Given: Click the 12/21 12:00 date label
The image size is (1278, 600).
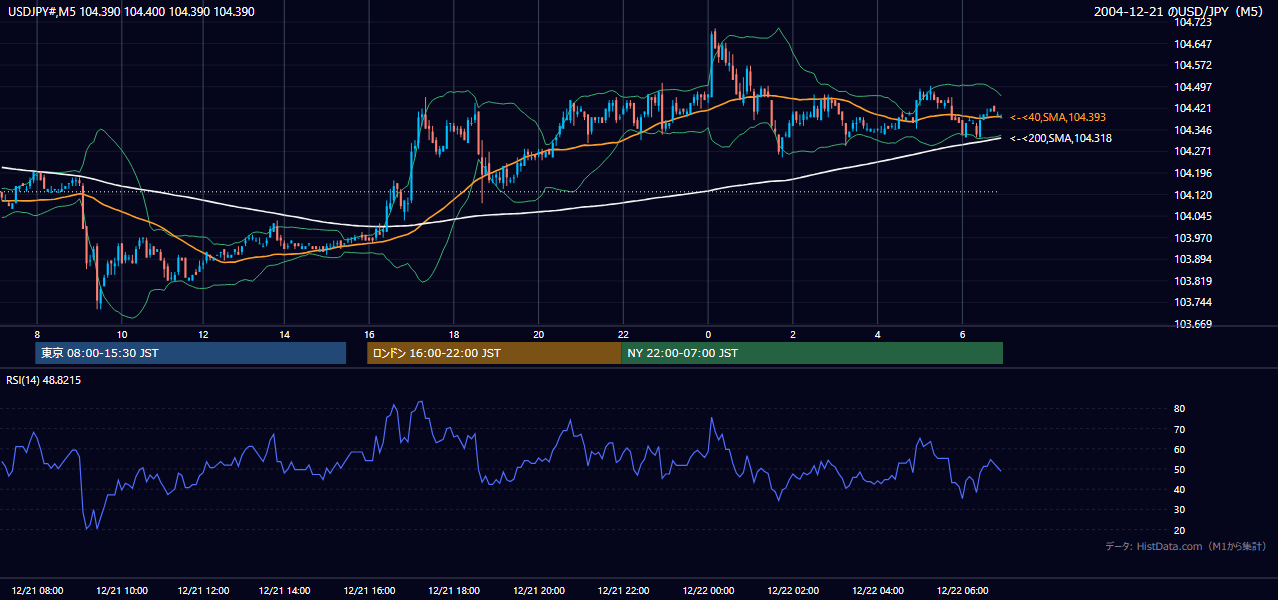Looking at the screenshot, I should [203, 591].
